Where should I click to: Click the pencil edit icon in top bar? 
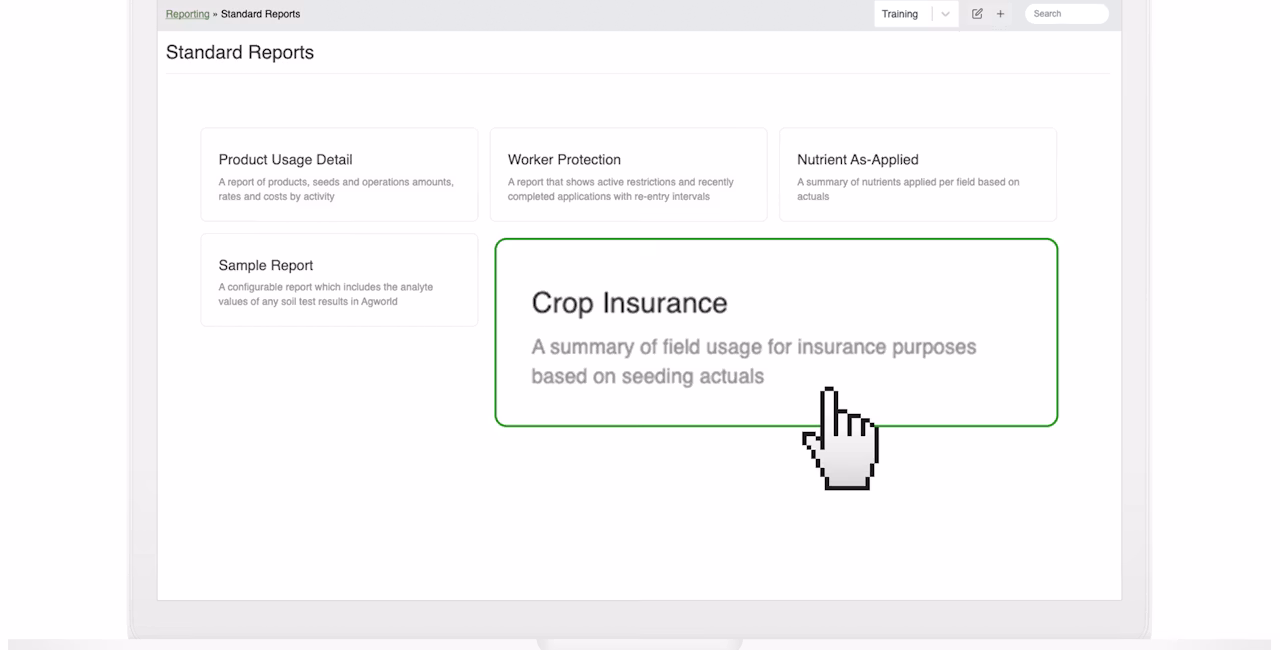(977, 14)
